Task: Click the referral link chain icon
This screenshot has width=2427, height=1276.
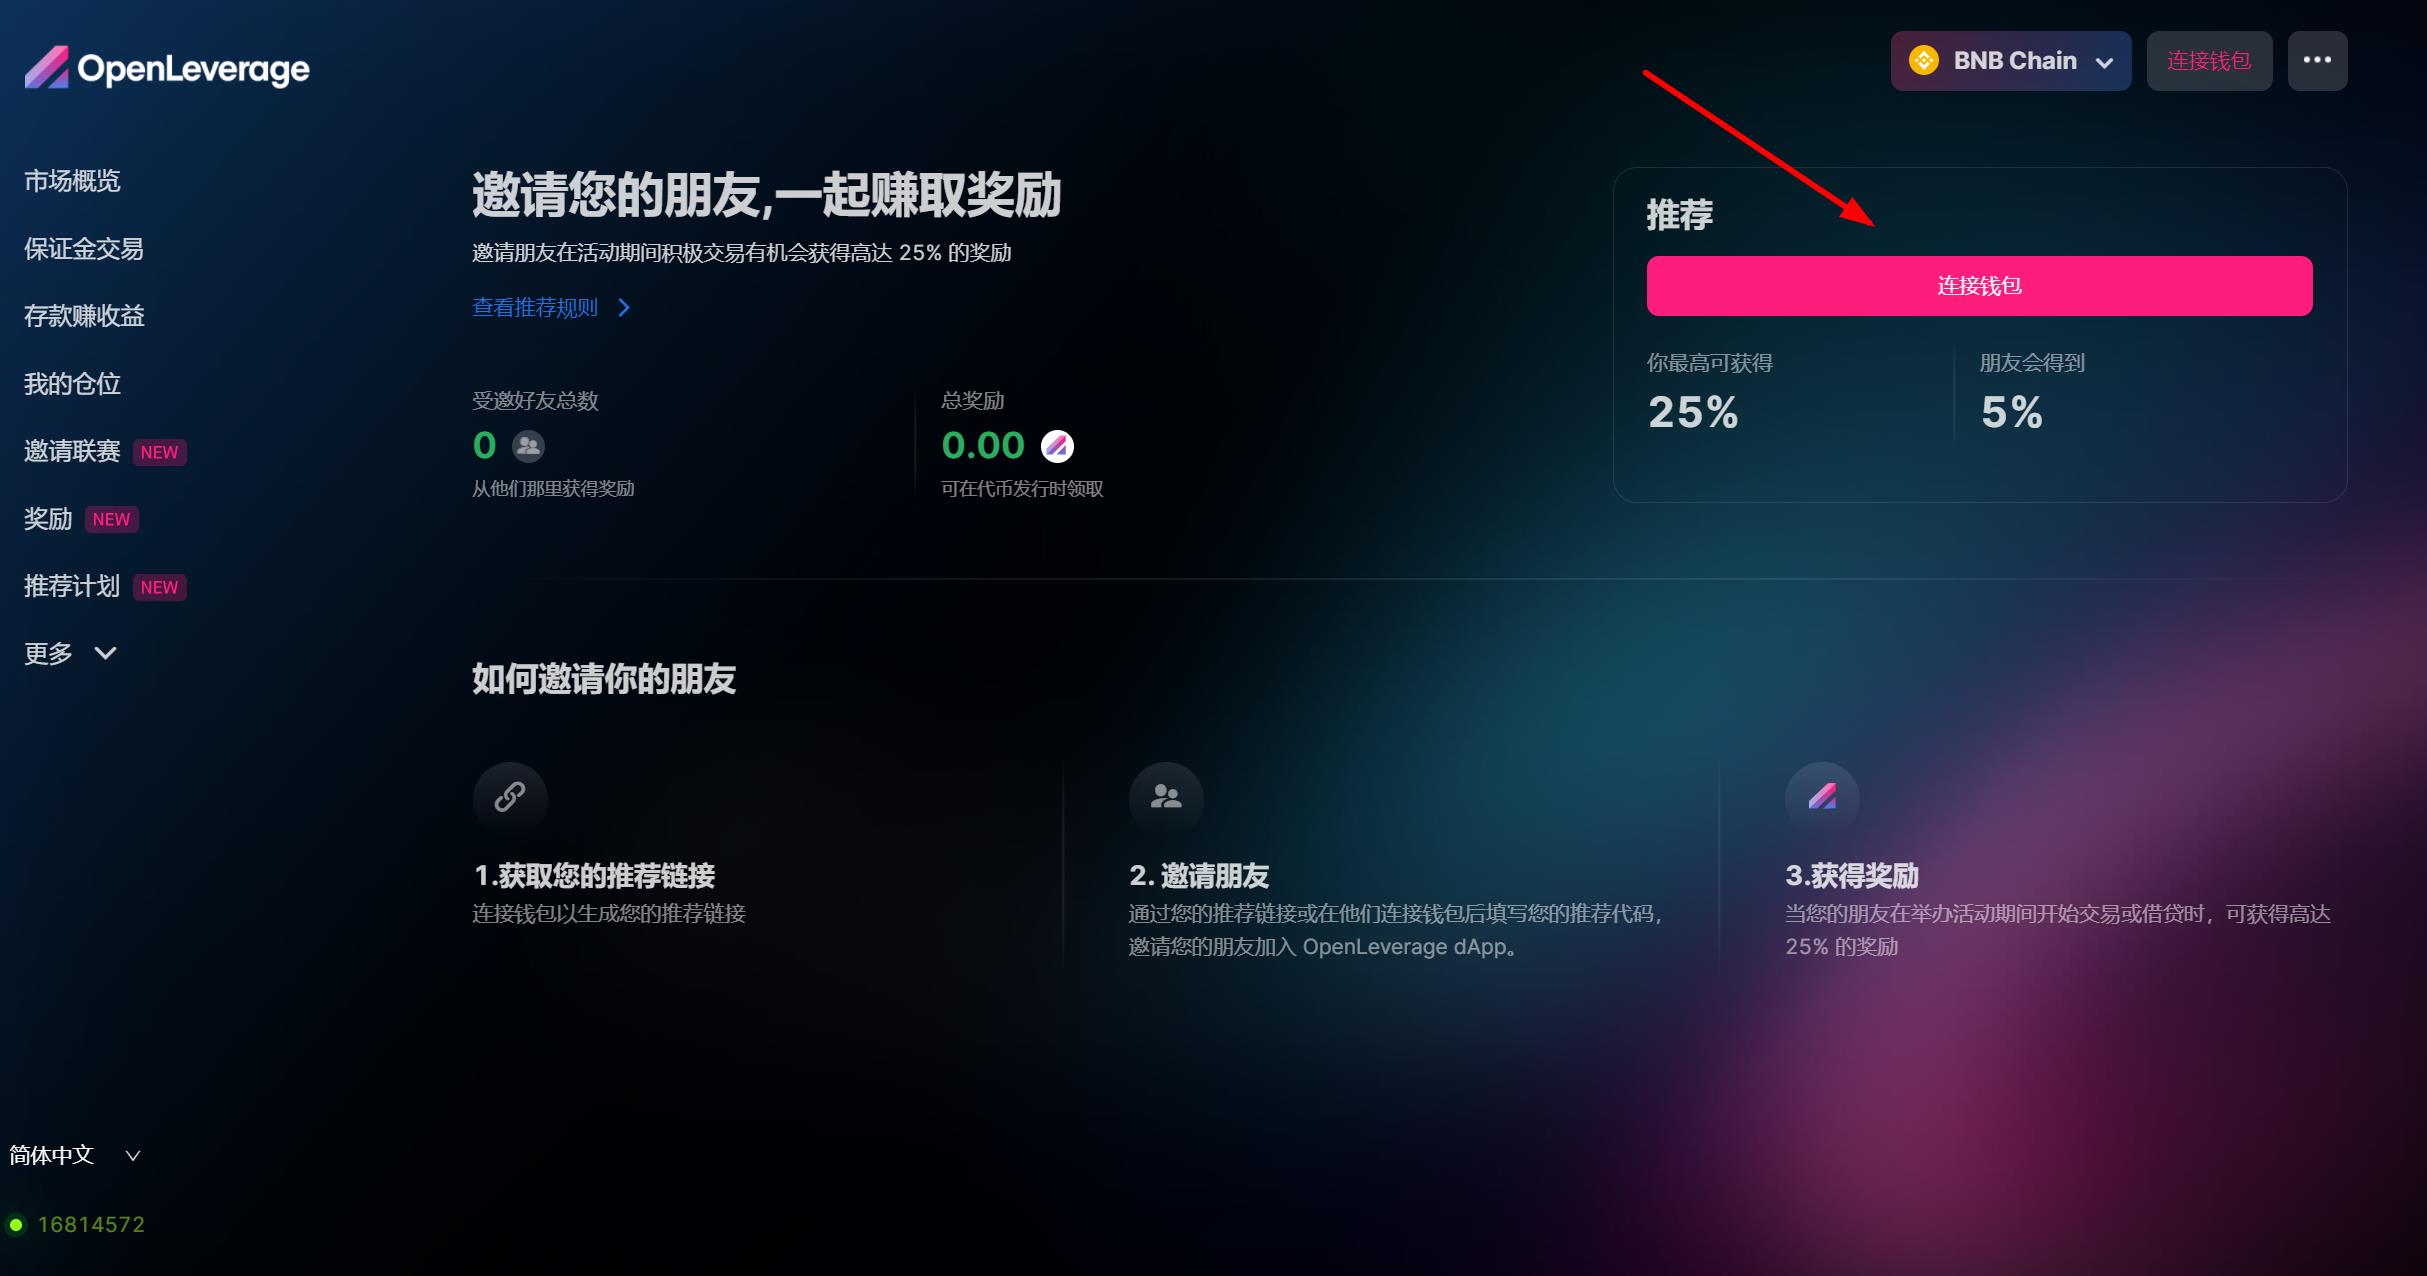Action: (x=510, y=797)
